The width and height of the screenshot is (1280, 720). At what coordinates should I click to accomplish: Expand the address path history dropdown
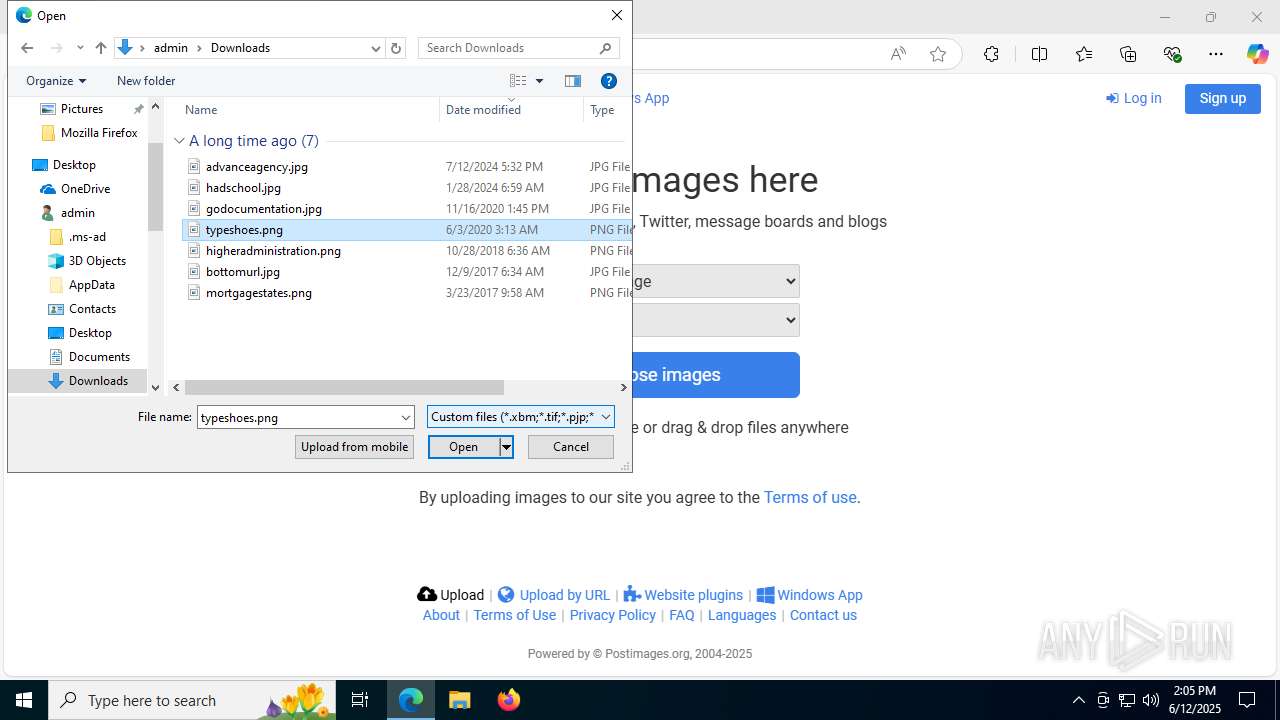[x=376, y=48]
